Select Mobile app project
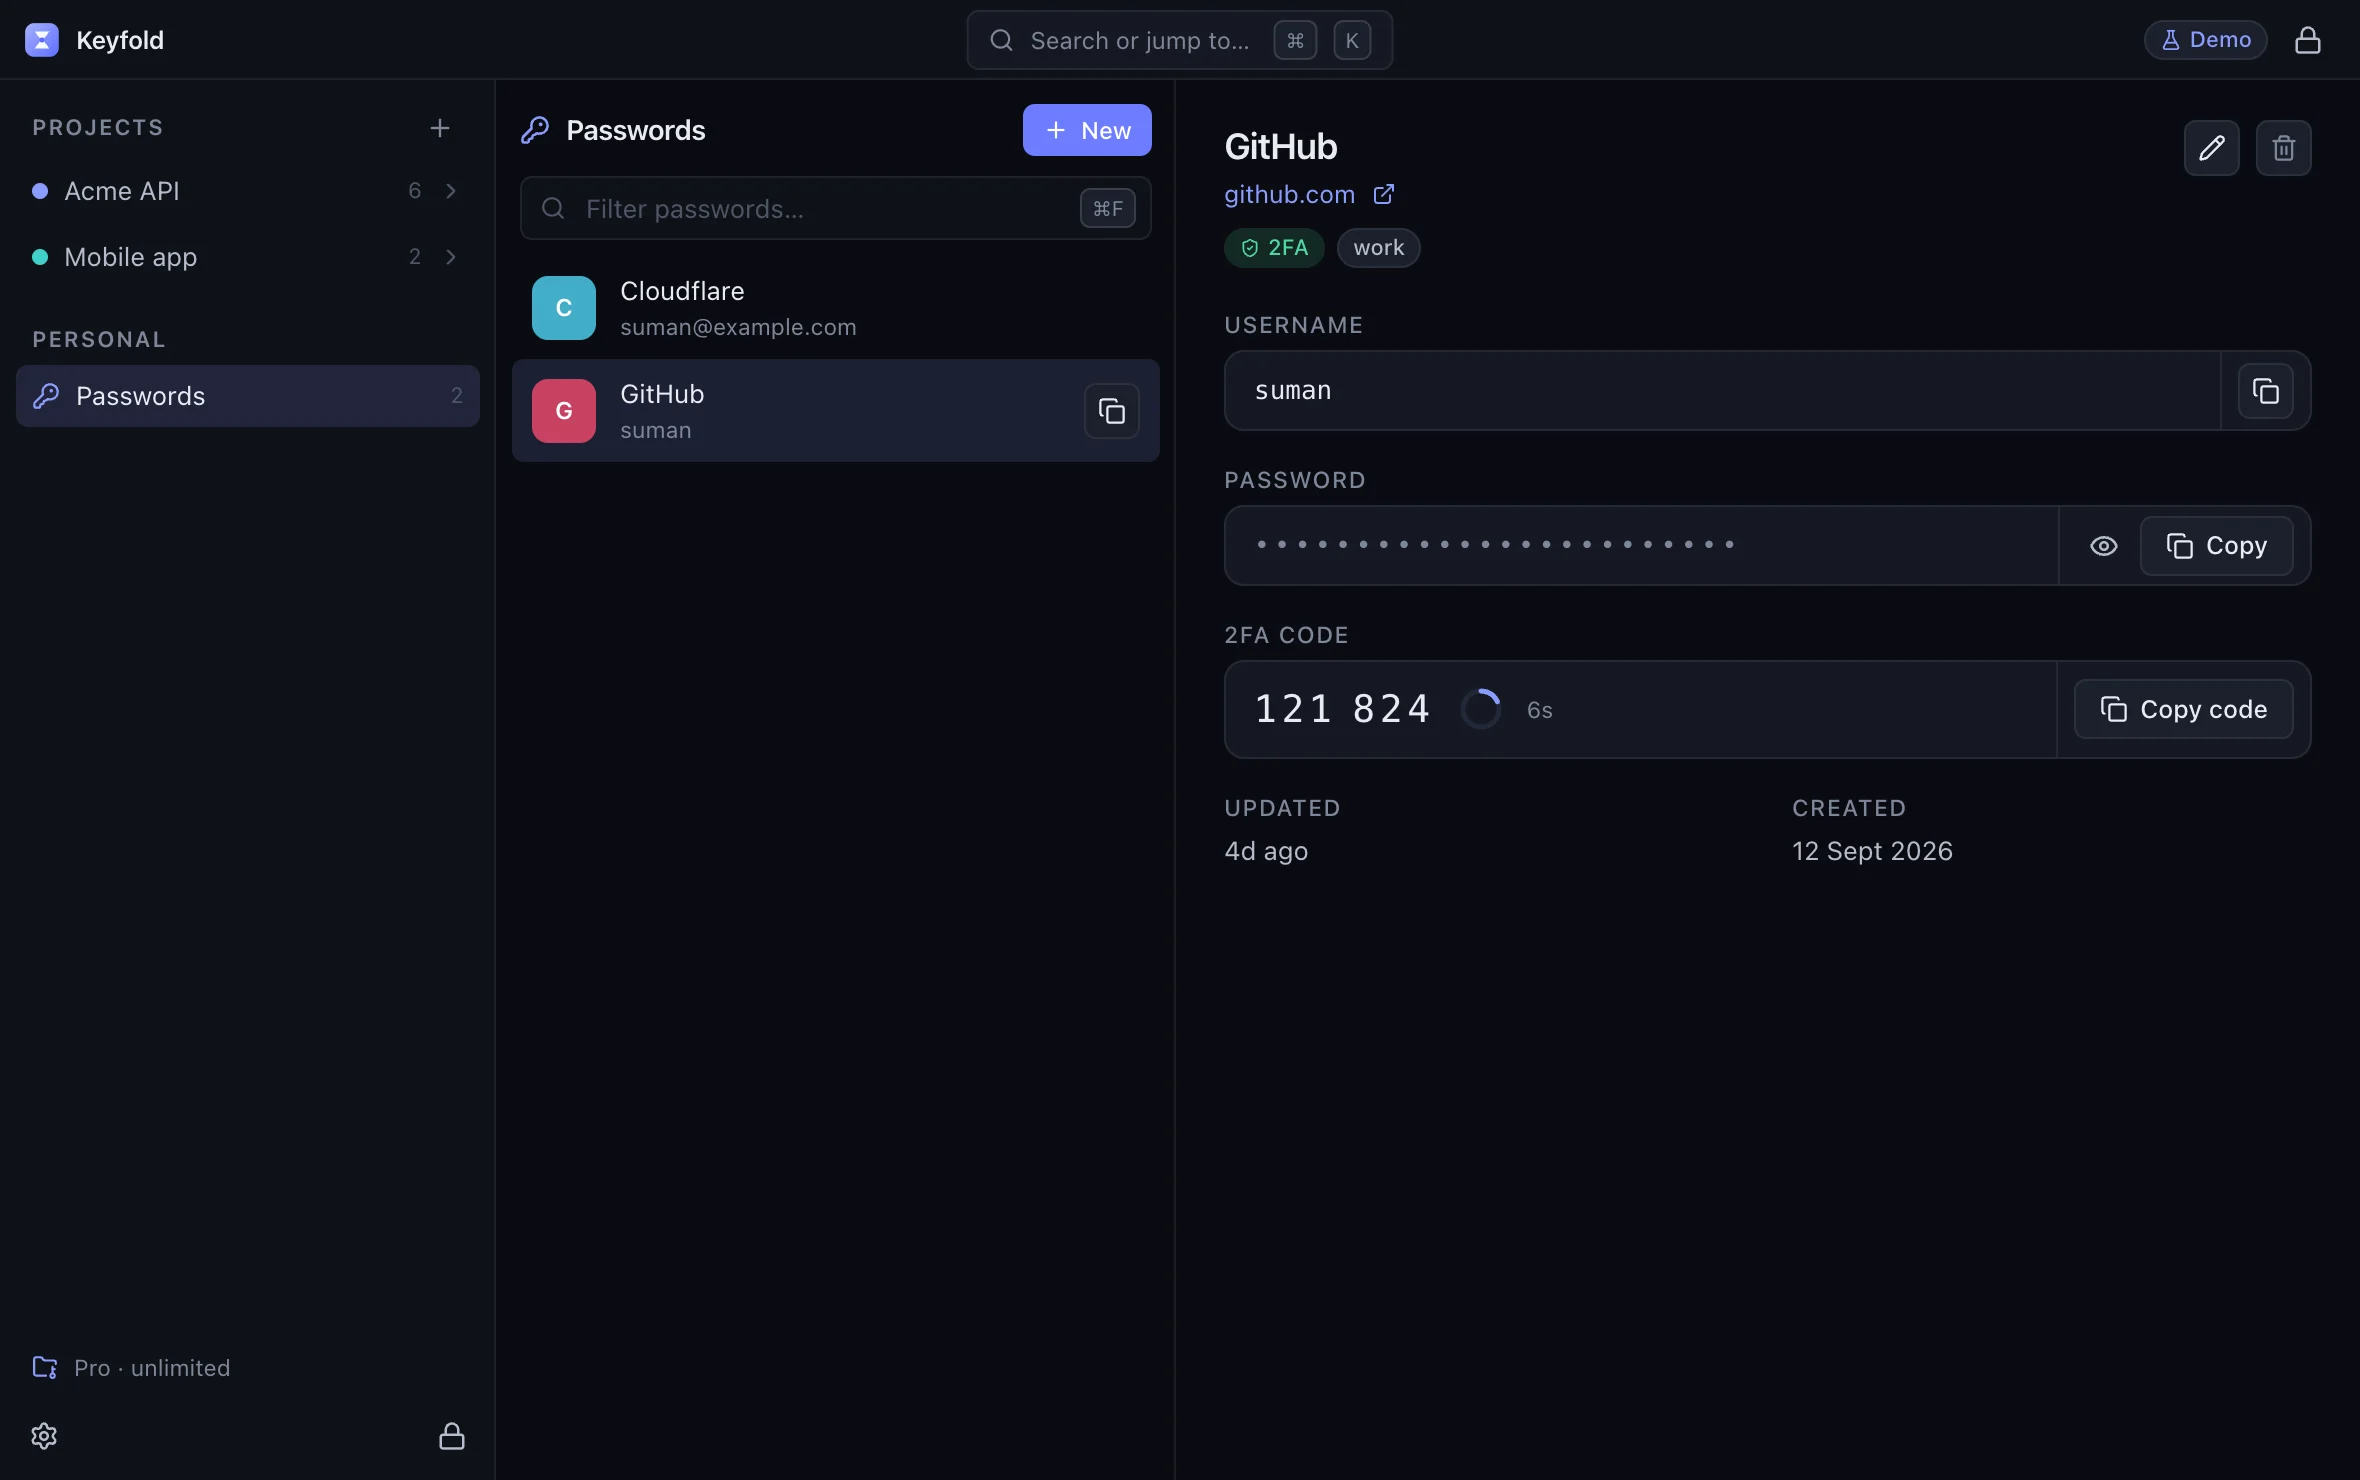Viewport: 2360px width, 1480px height. (248, 257)
